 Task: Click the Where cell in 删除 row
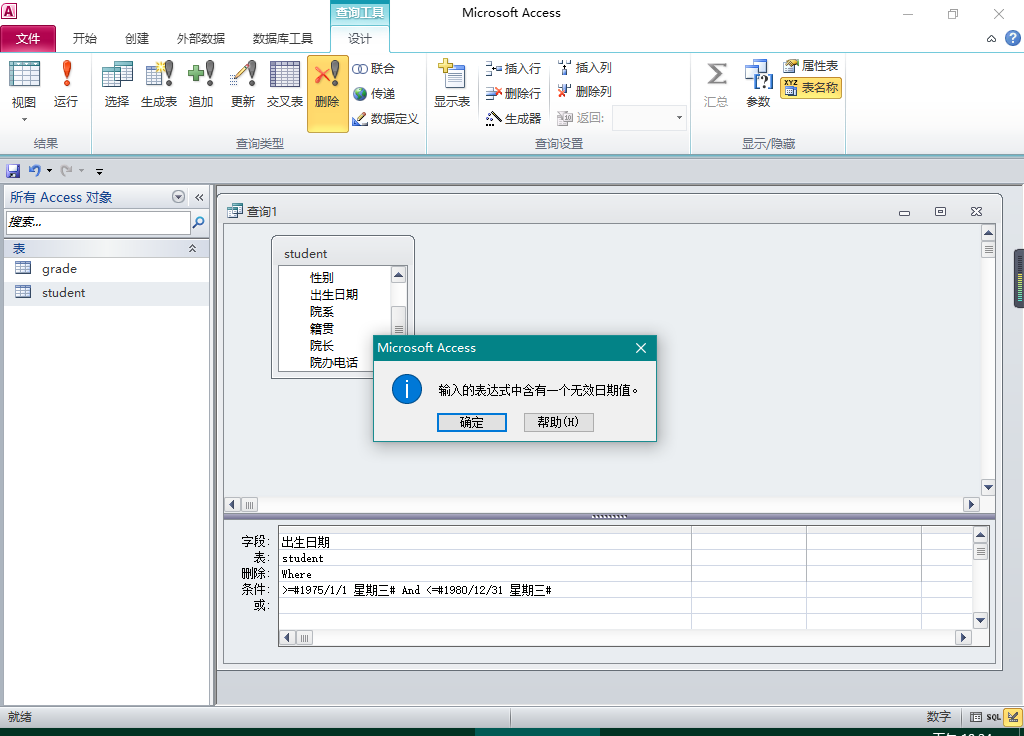tap(485, 574)
